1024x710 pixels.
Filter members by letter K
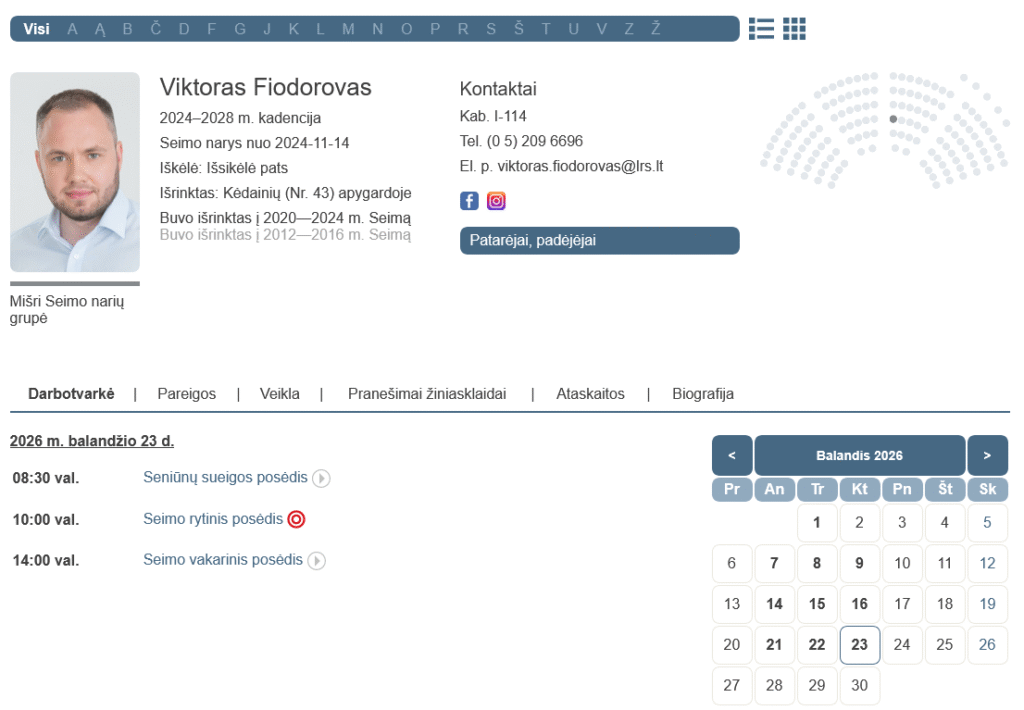[x=294, y=29]
